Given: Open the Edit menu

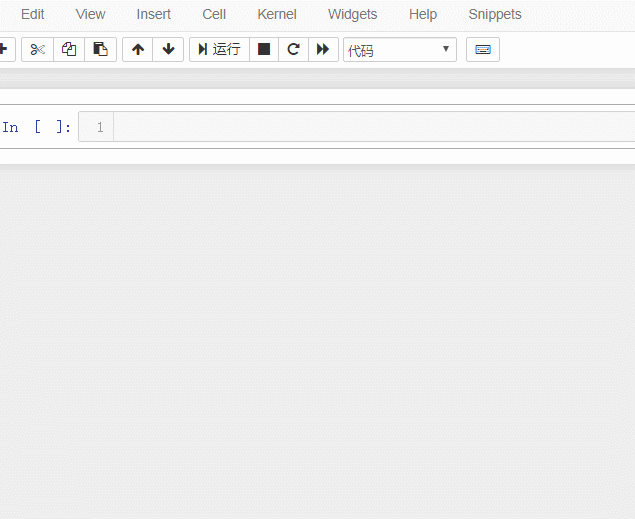Looking at the screenshot, I should click(32, 15).
